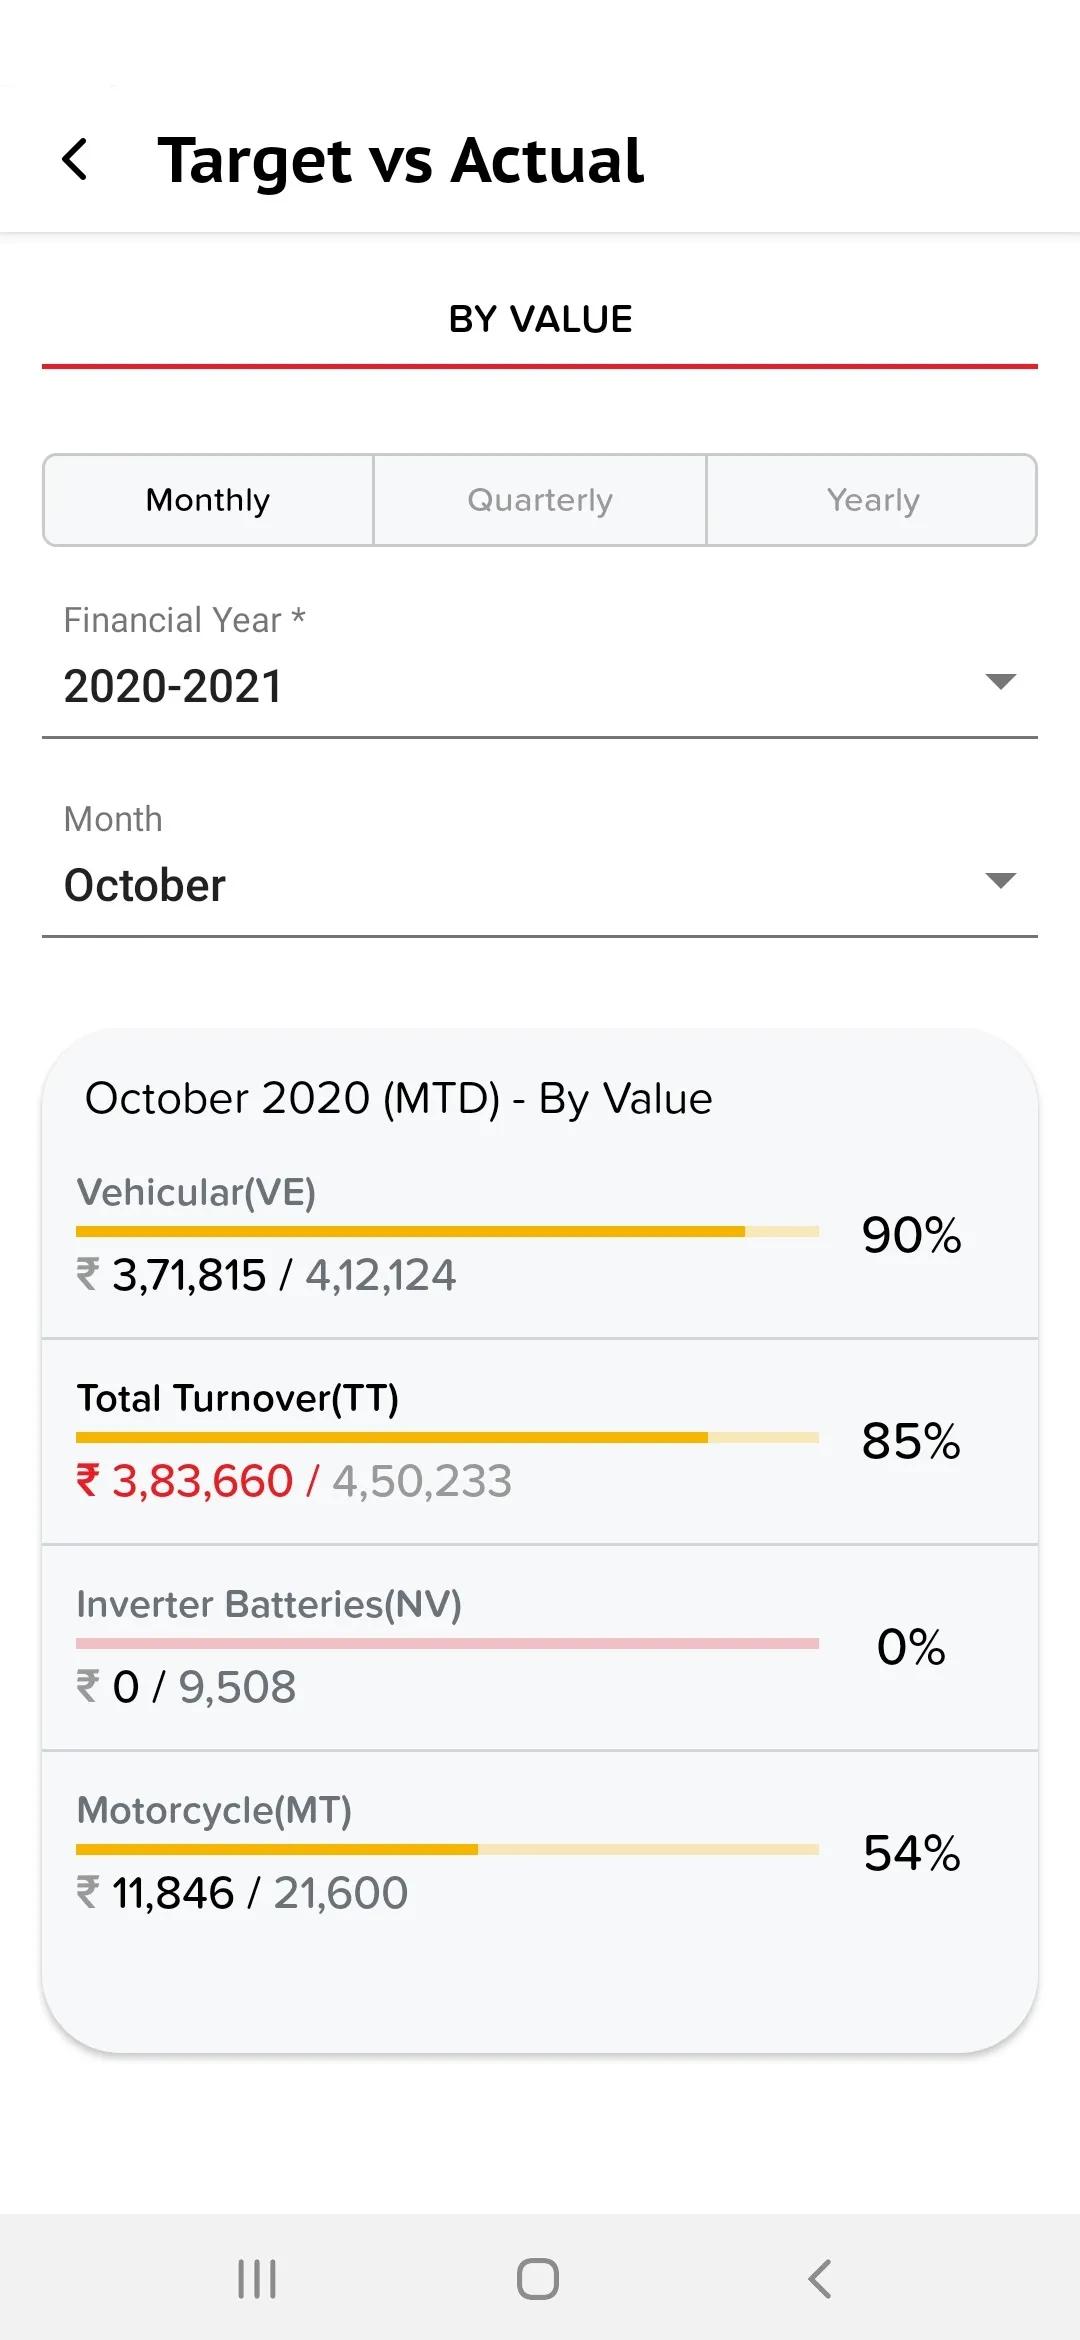Tap the Motorcycle(MT) row label
Image resolution: width=1080 pixels, height=2340 pixels.
[x=214, y=1810]
